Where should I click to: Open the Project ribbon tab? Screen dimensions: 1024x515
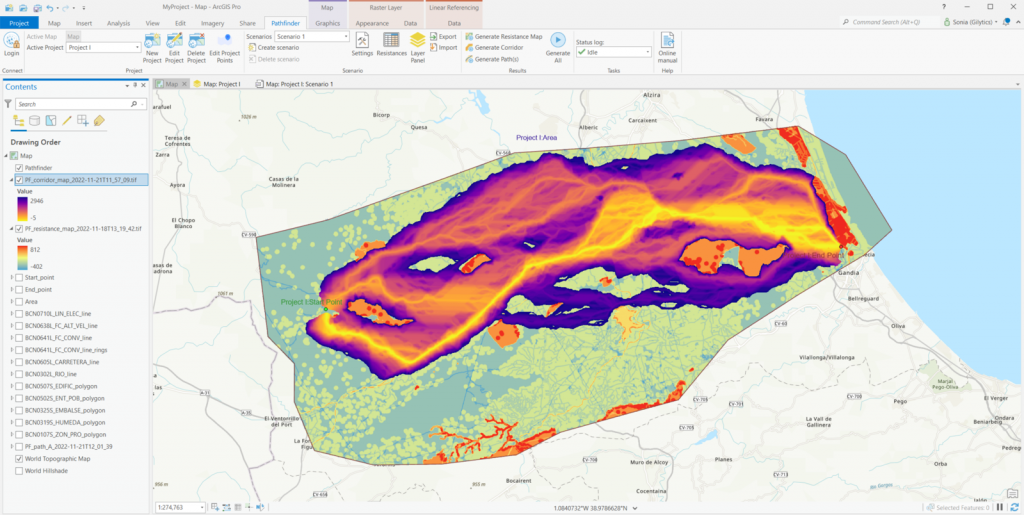click(19, 23)
